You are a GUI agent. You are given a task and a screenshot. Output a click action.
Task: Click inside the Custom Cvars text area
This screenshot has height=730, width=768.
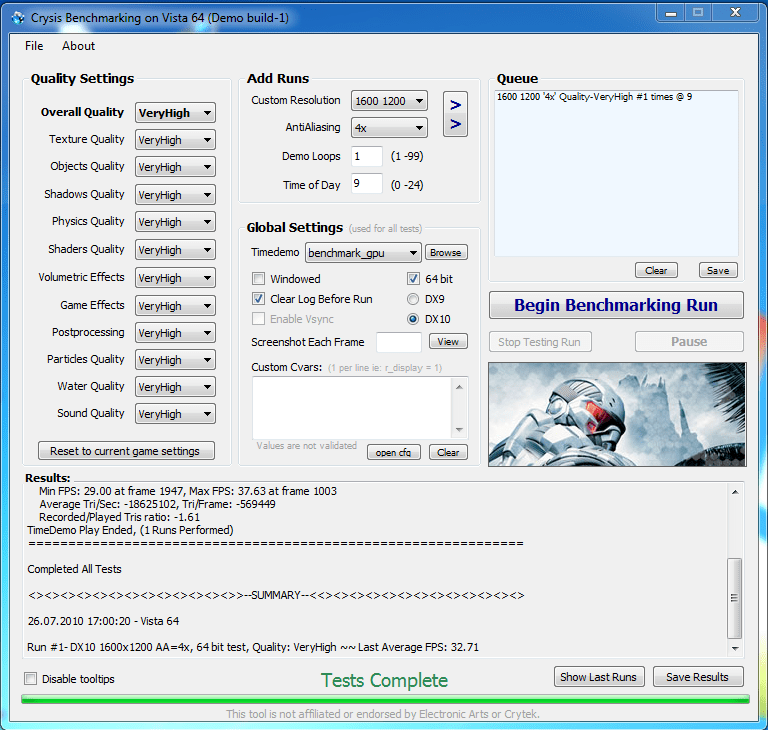[x=352, y=408]
